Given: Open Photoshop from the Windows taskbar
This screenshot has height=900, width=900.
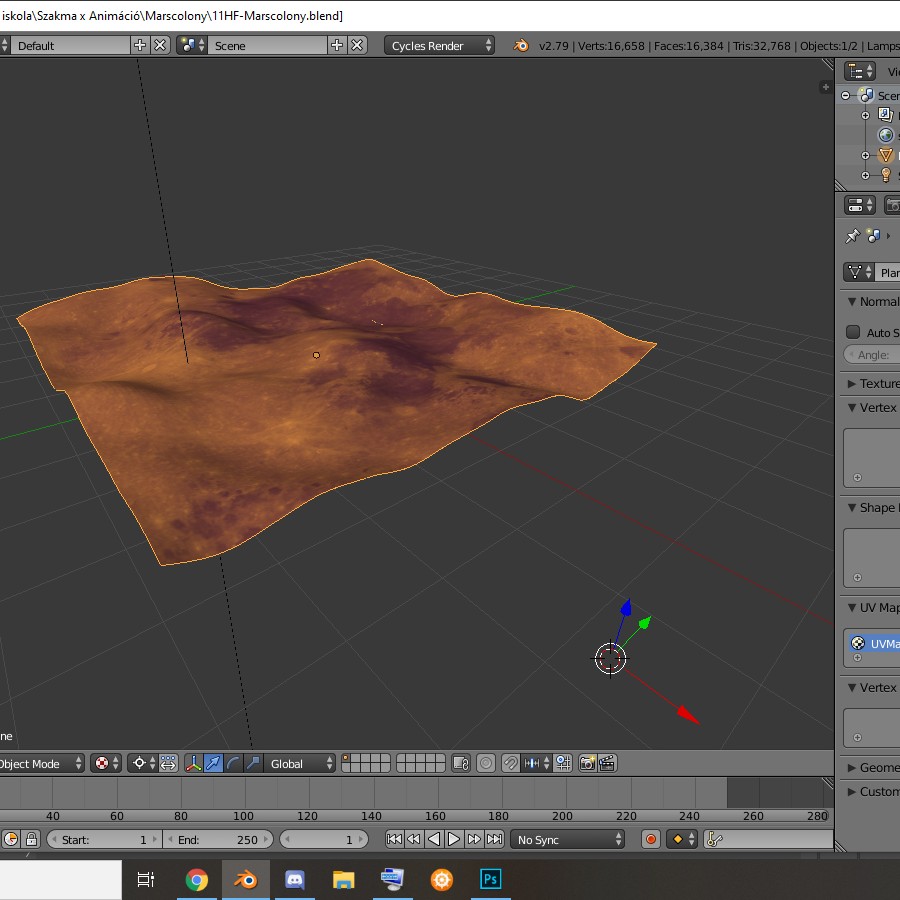Looking at the screenshot, I should pos(490,880).
